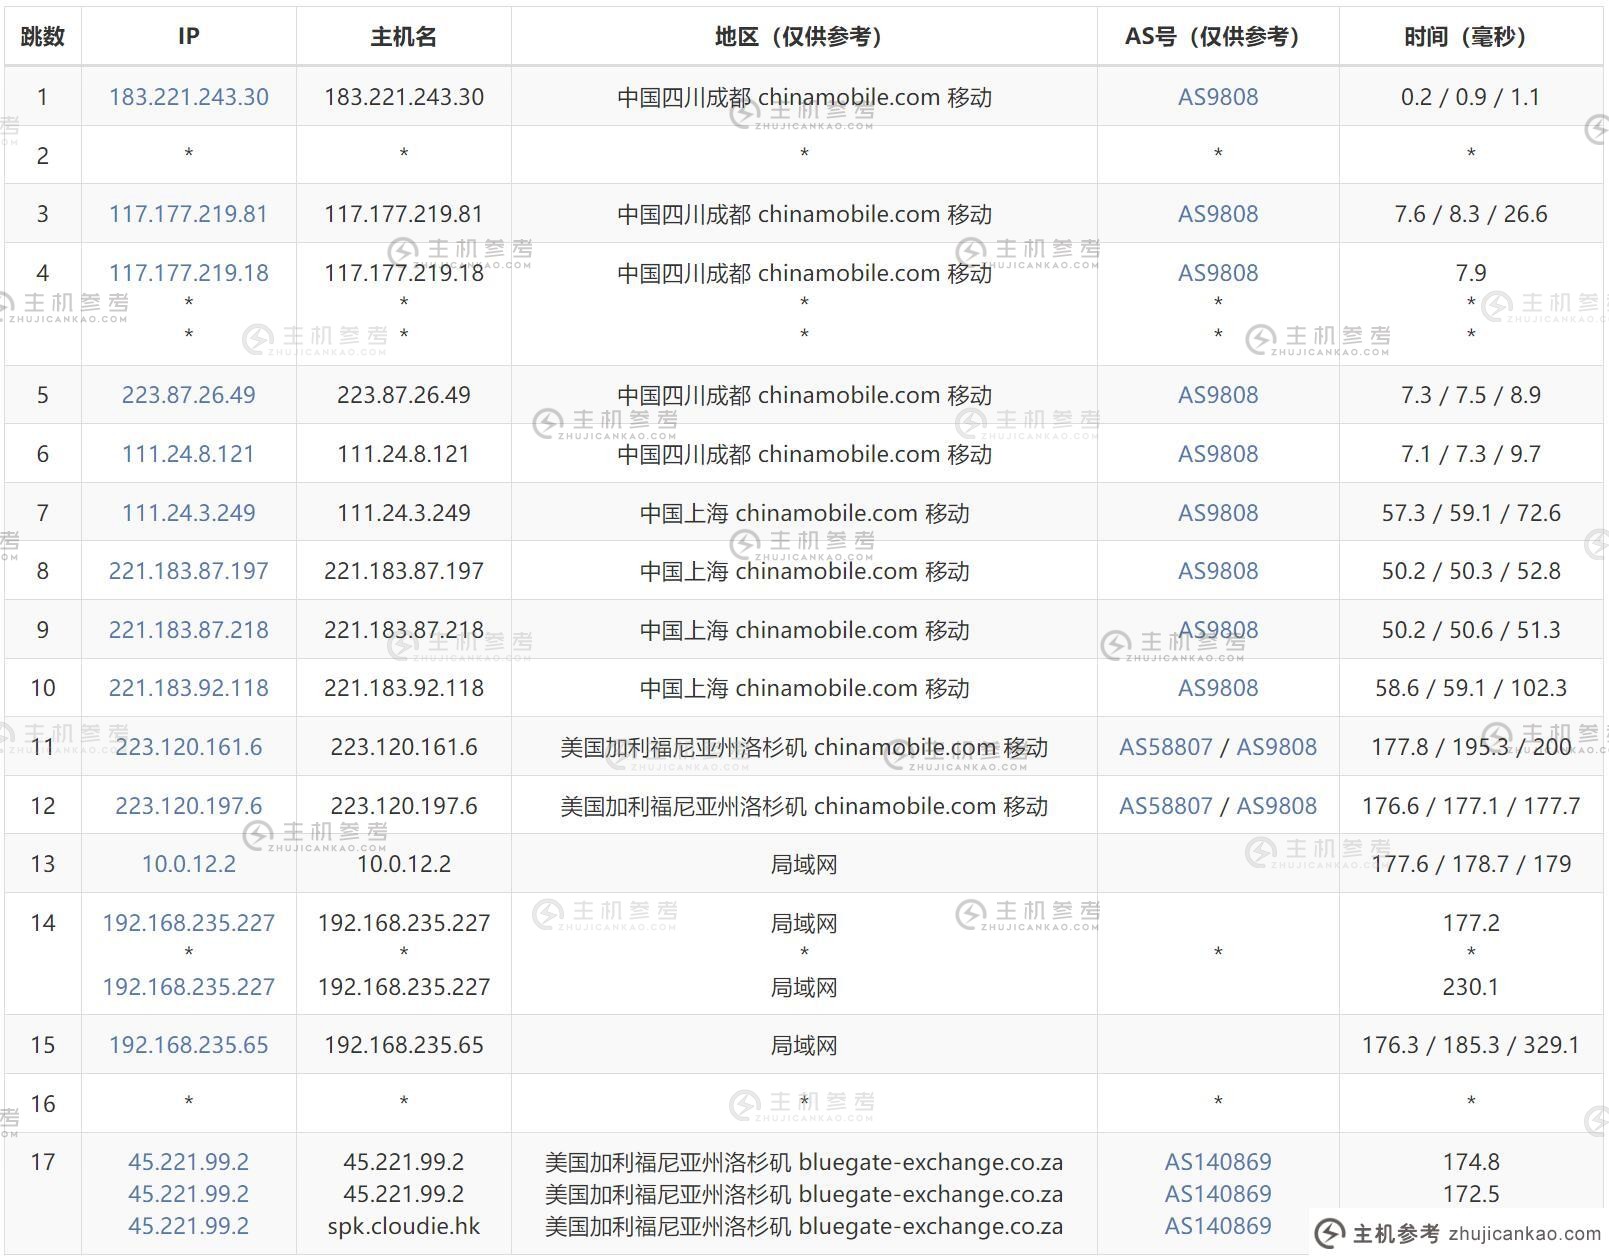The image size is (1609, 1258).
Task: Open IP link 221.183.87.197
Action: (188, 571)
